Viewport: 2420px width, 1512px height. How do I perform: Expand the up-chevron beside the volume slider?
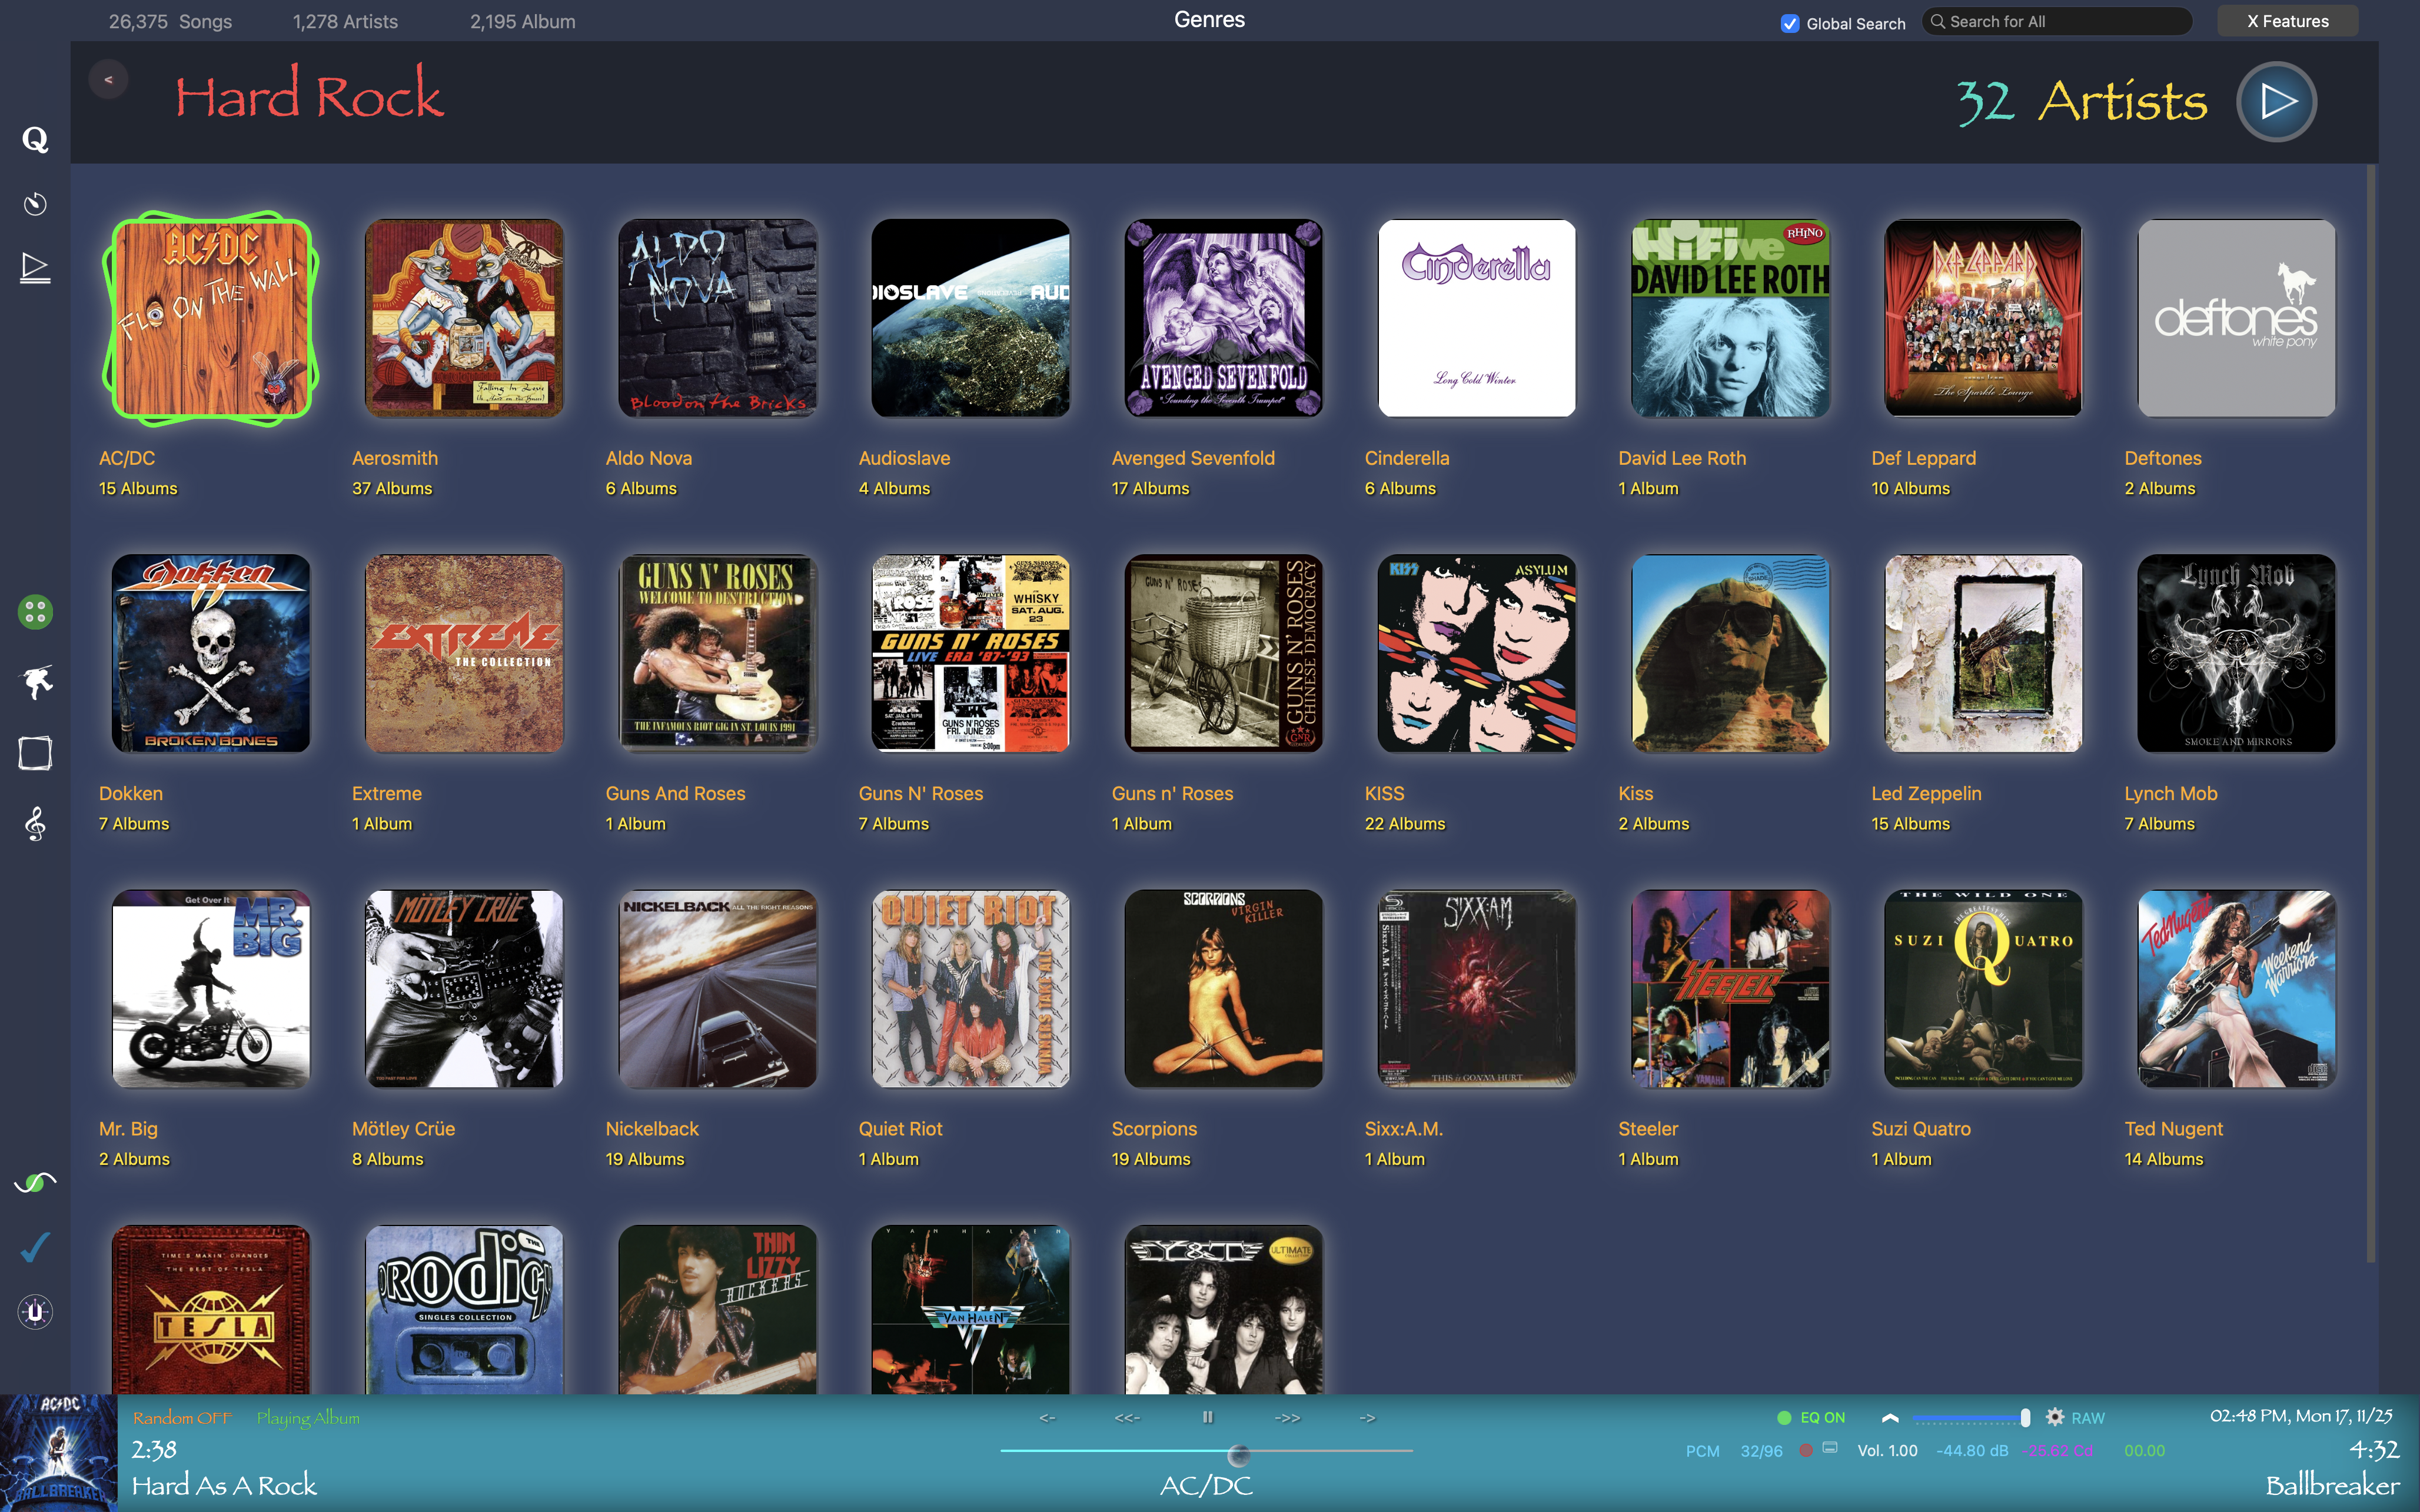click(1889, 1417)
